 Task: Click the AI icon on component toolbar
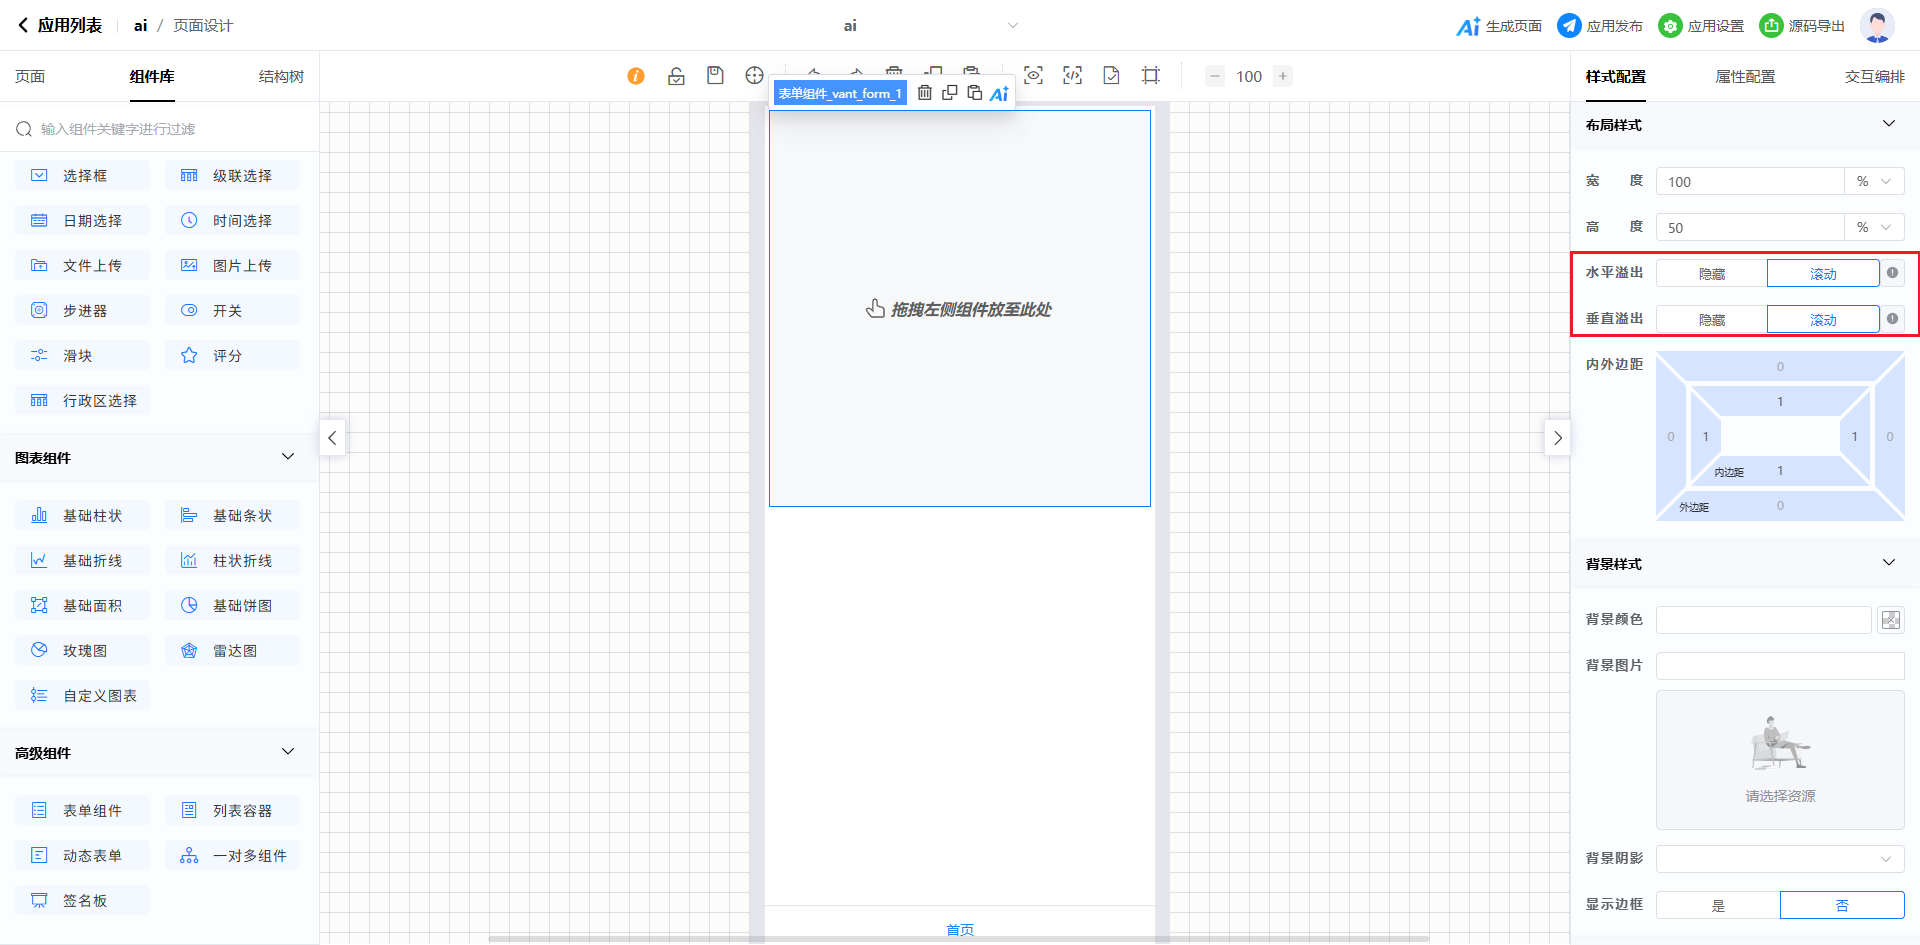[x=999, y=94]
